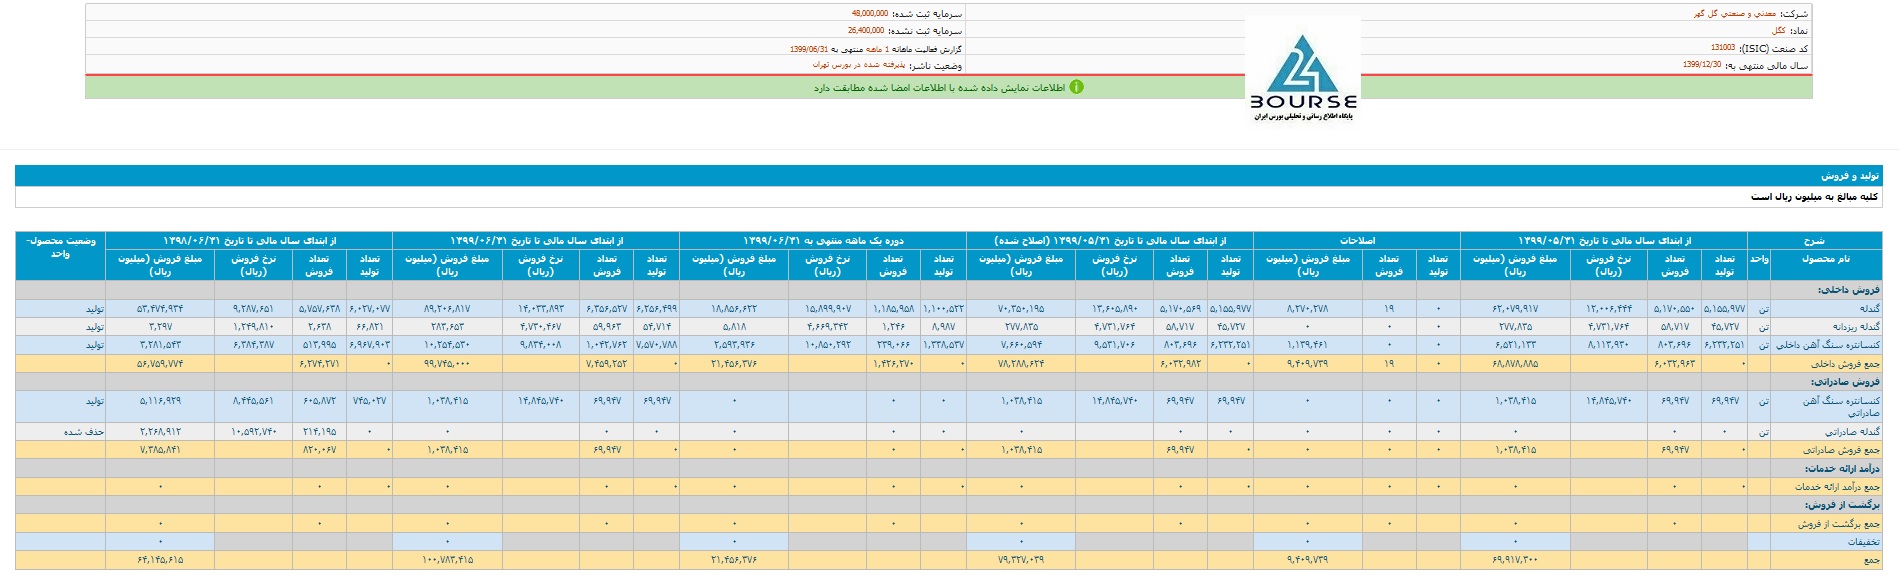Click the correction amount cell ۸,۲۷۰,۲۷۸
Viewport: 1899px width, 587px height.
click(1307, 309)
